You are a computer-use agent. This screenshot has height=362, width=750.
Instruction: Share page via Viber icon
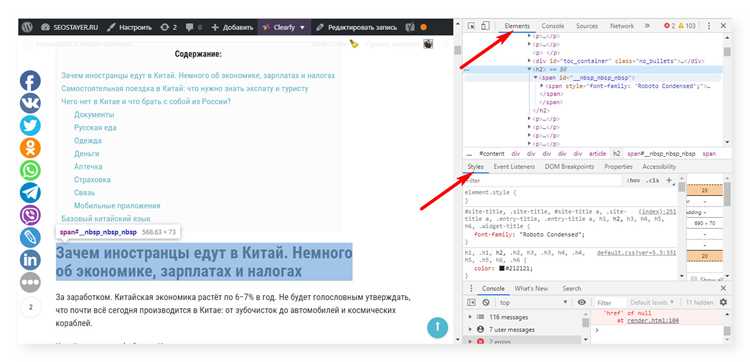click(x=30, y=215)
